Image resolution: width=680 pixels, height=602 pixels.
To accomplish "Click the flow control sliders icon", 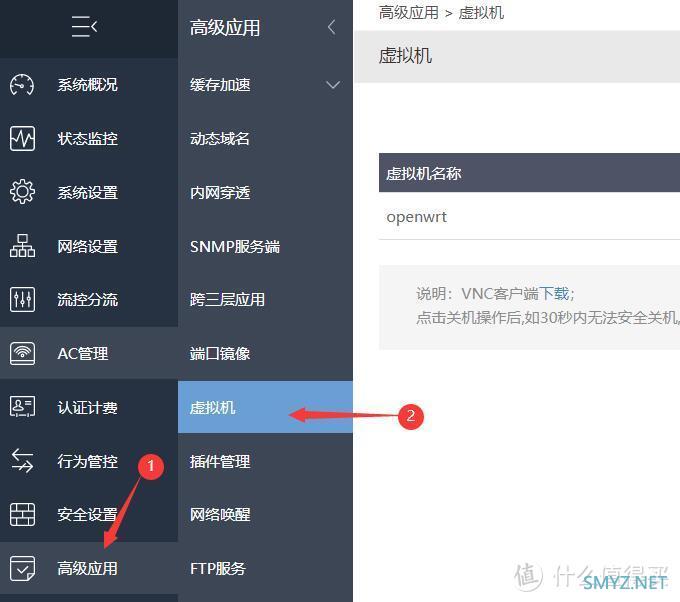I will pos(22,299).
